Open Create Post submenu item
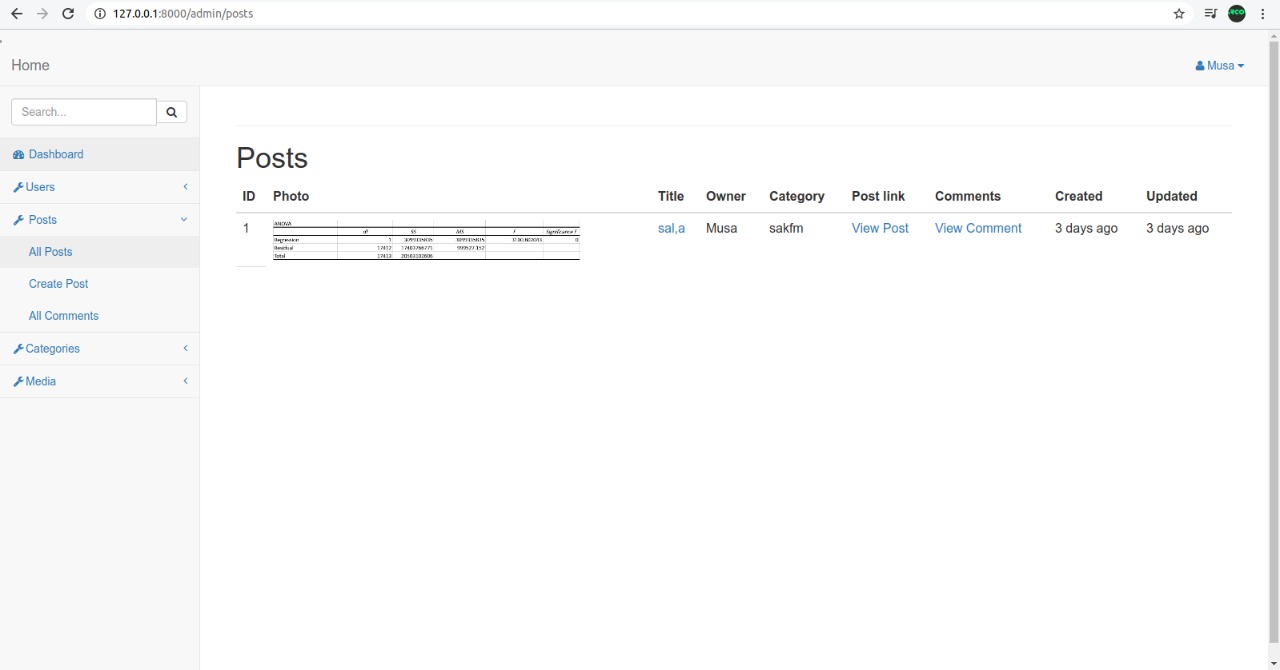The height and width of the screenshot is (670, 1280). (99, 284)
